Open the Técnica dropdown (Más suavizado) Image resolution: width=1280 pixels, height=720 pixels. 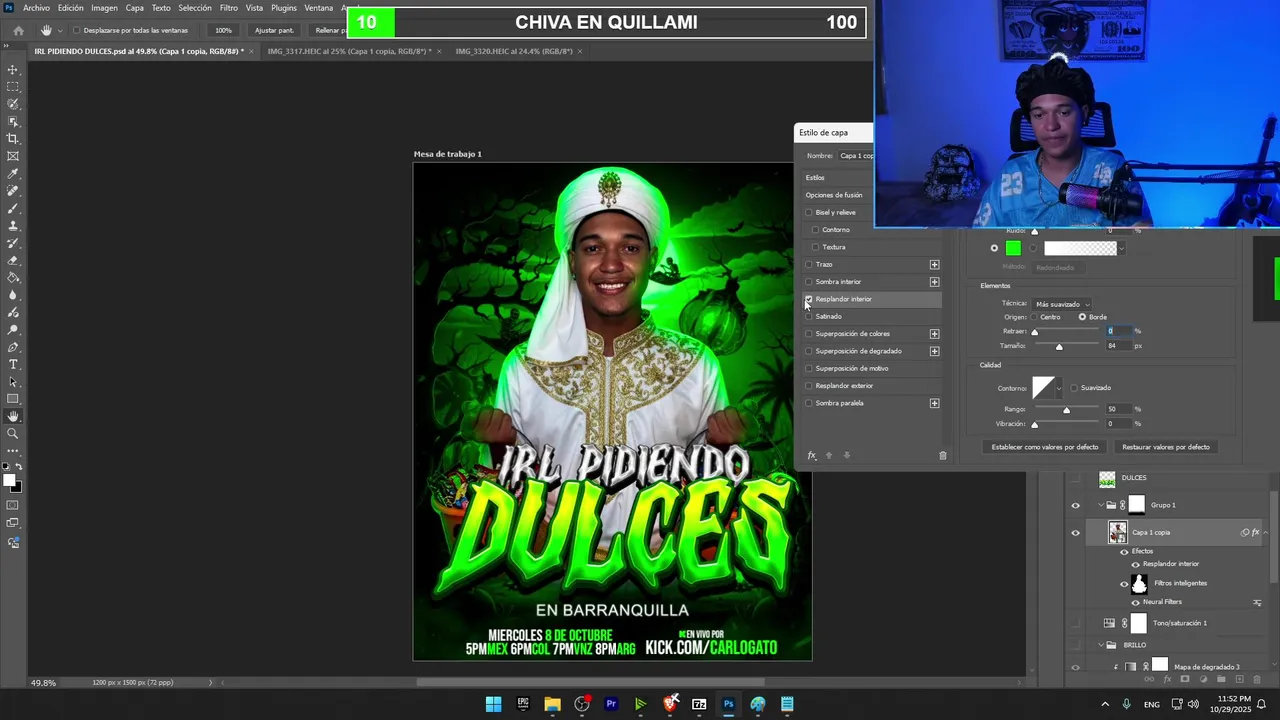(x=1062, y=304)
